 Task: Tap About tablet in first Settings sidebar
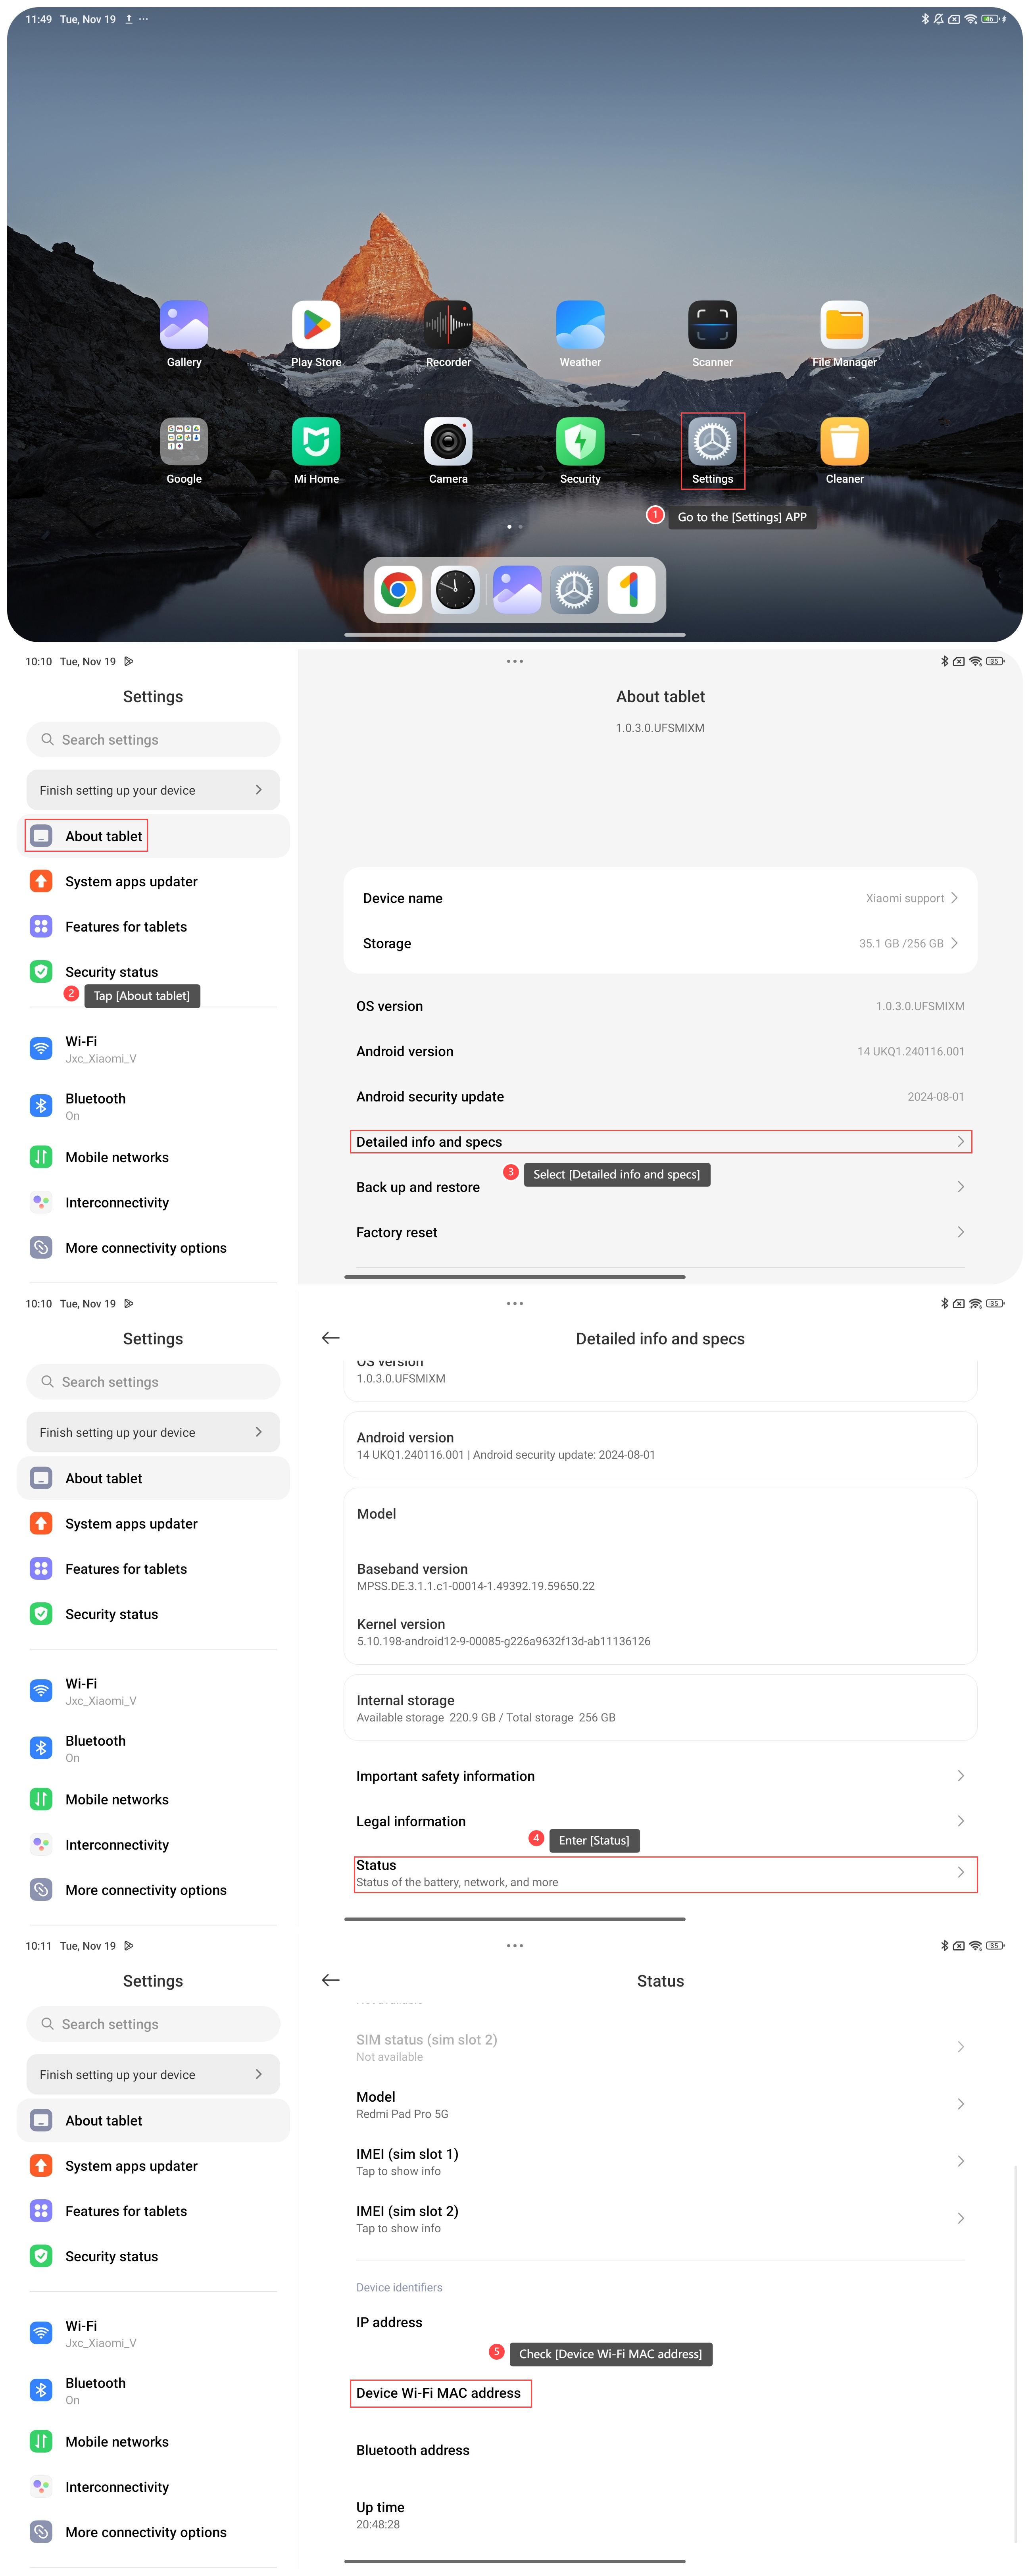click(103, 836)
